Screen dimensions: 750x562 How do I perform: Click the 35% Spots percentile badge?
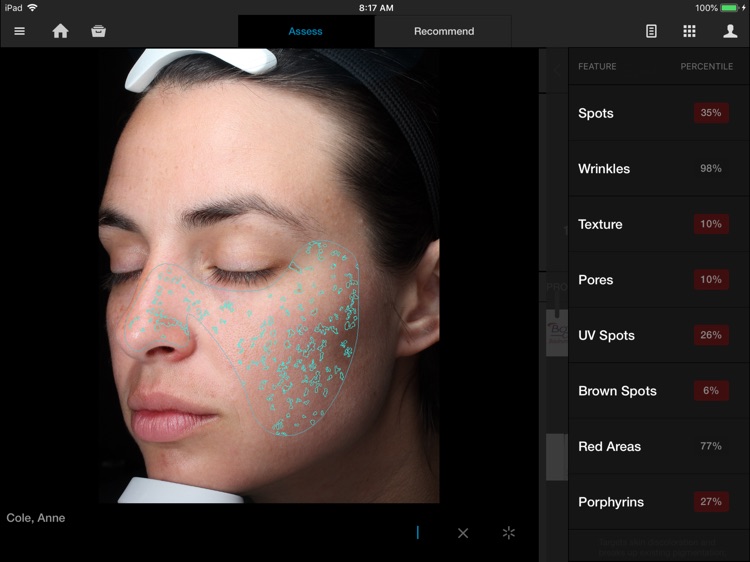(711, 113)
